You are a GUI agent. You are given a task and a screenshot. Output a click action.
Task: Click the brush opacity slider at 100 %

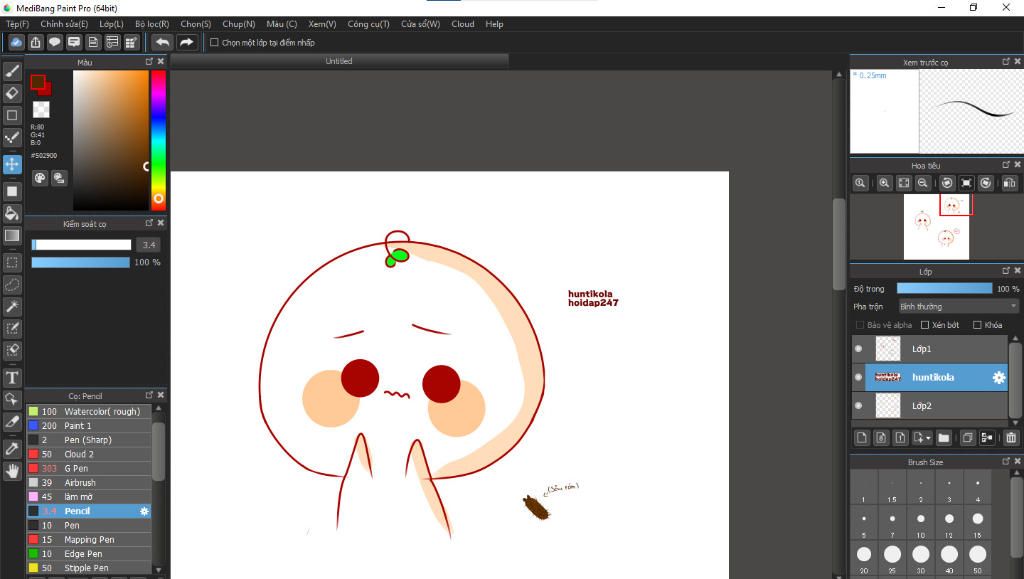tap(81, 262)
